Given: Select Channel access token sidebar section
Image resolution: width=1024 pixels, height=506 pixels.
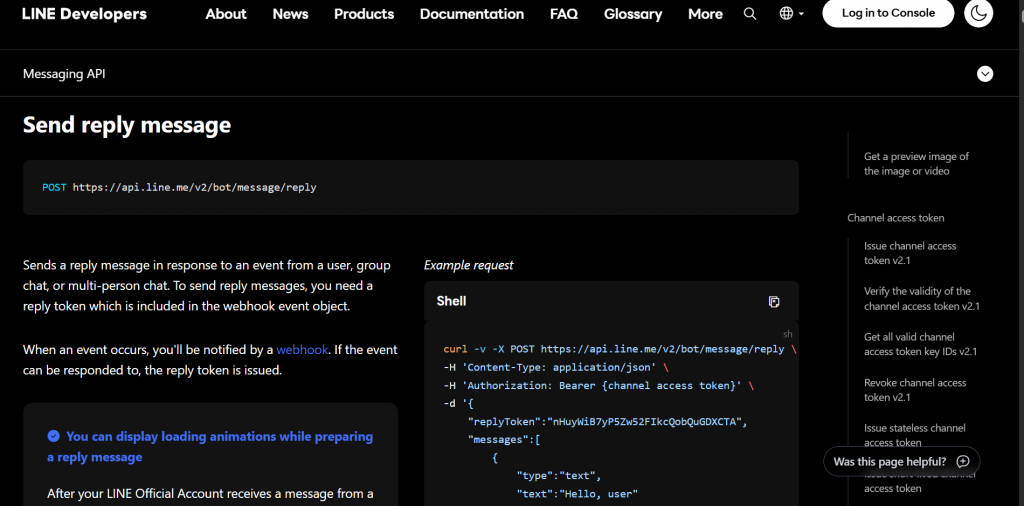Looking at the screenshot, I should pyautogui.click(x=896, y=218).
